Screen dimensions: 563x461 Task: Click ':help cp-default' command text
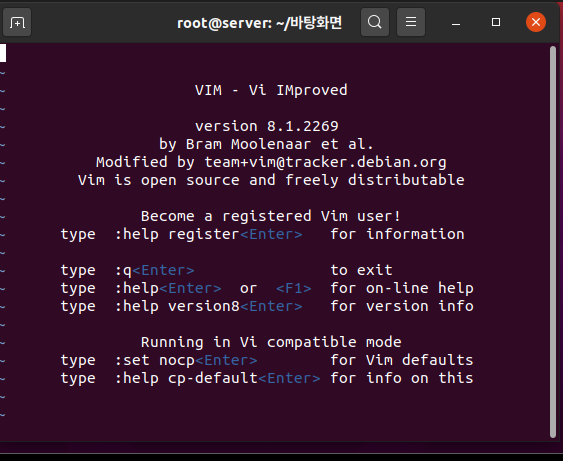[186, 378]
